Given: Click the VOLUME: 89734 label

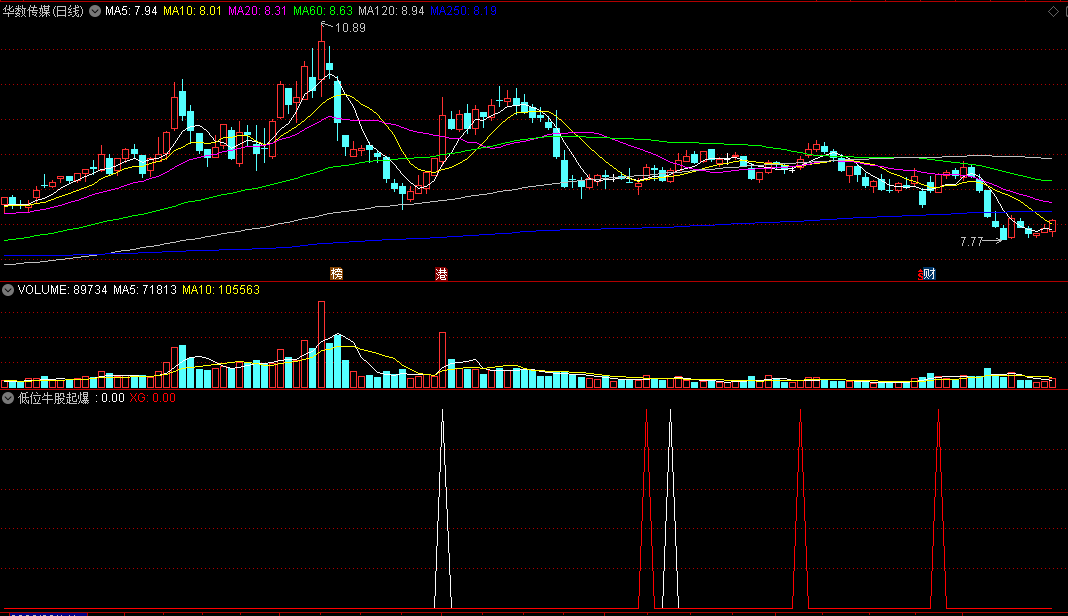Looking at the screenshot, I should pos(63,290).
